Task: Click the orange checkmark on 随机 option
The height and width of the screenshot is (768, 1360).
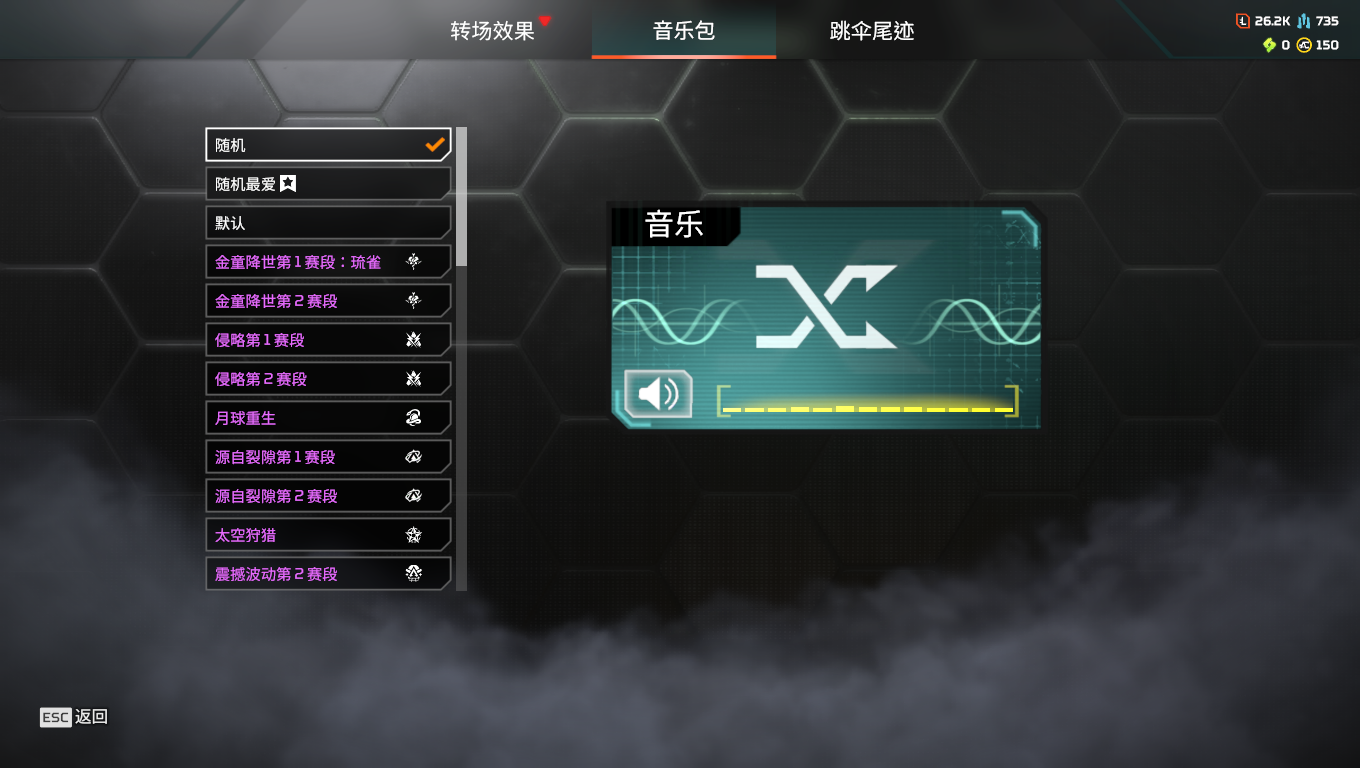Action: coord(435,145)
